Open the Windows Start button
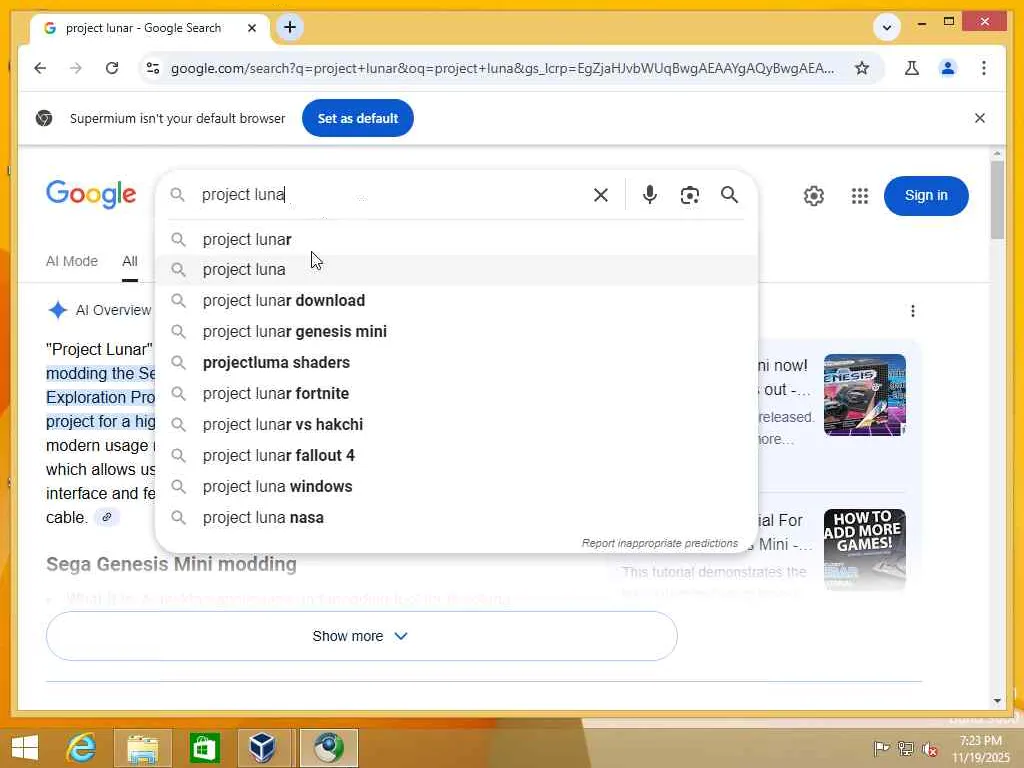This screenshot has height=768, width=1024. [x=24, y=748]
